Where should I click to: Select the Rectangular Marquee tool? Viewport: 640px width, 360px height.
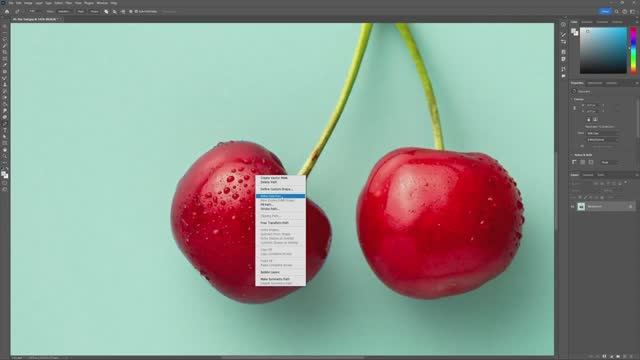tap(5, 33)
